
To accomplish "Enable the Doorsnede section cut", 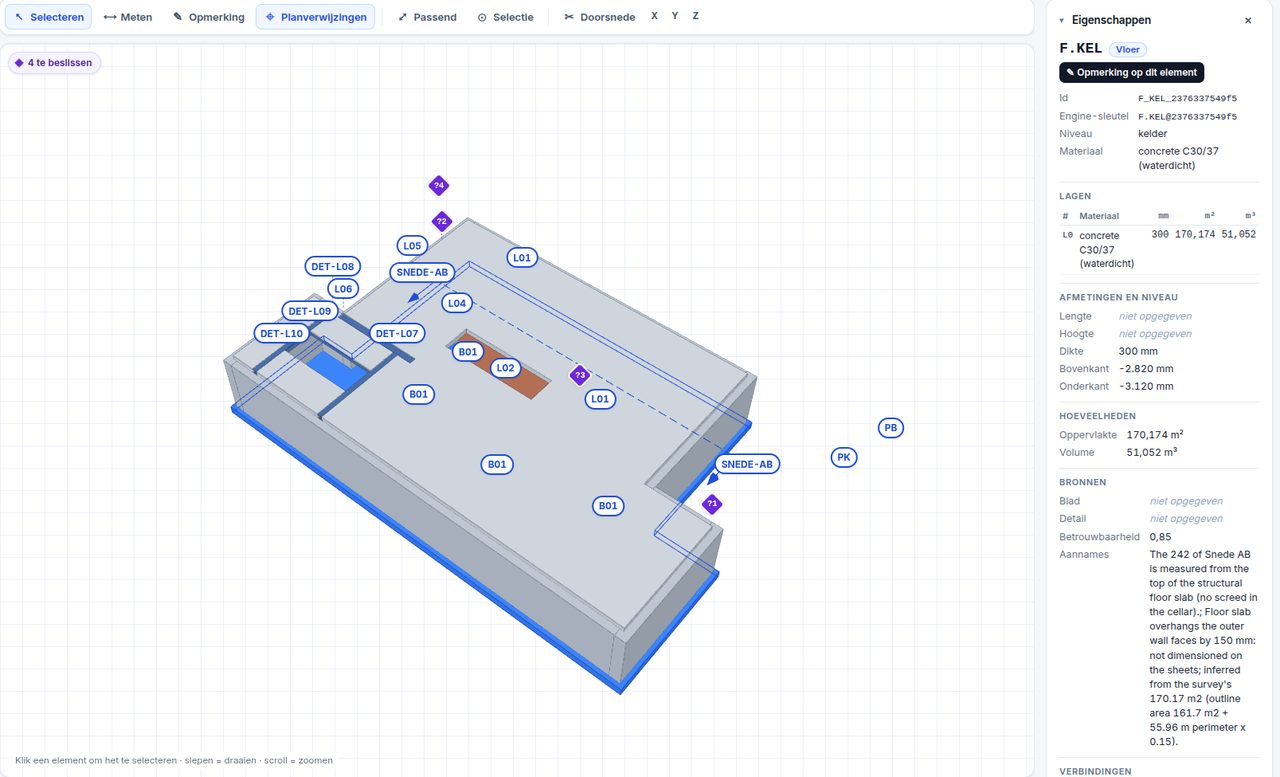I will (600, 17).
